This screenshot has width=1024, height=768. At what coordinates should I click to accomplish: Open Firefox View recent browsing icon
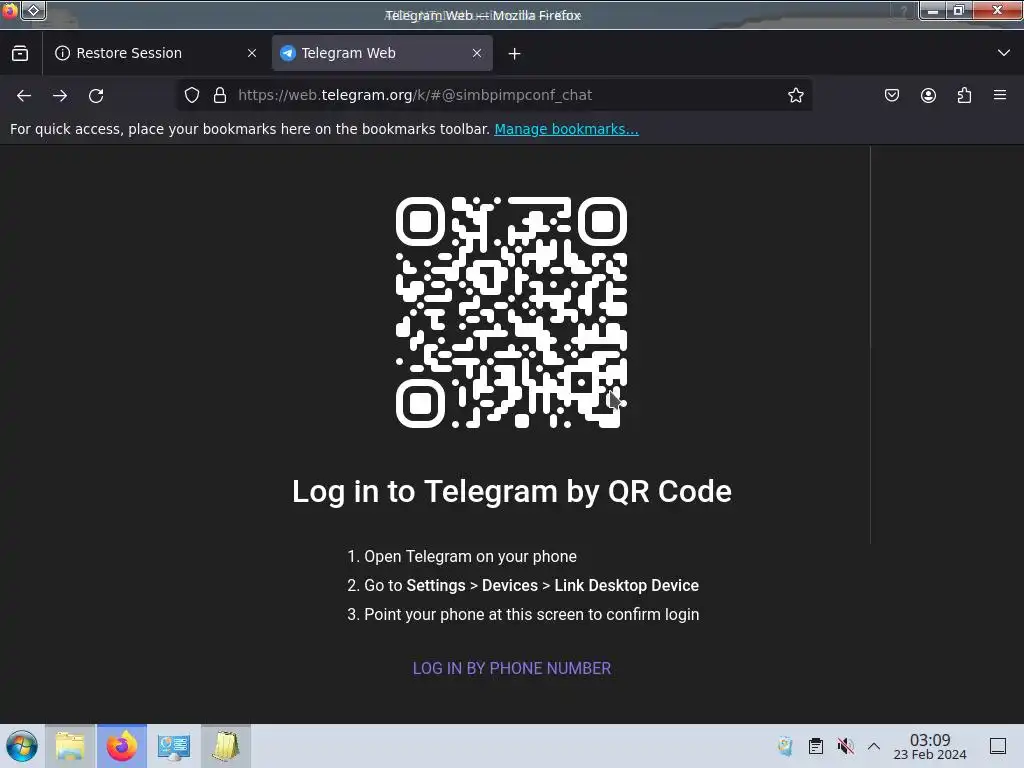coord(20,53)
